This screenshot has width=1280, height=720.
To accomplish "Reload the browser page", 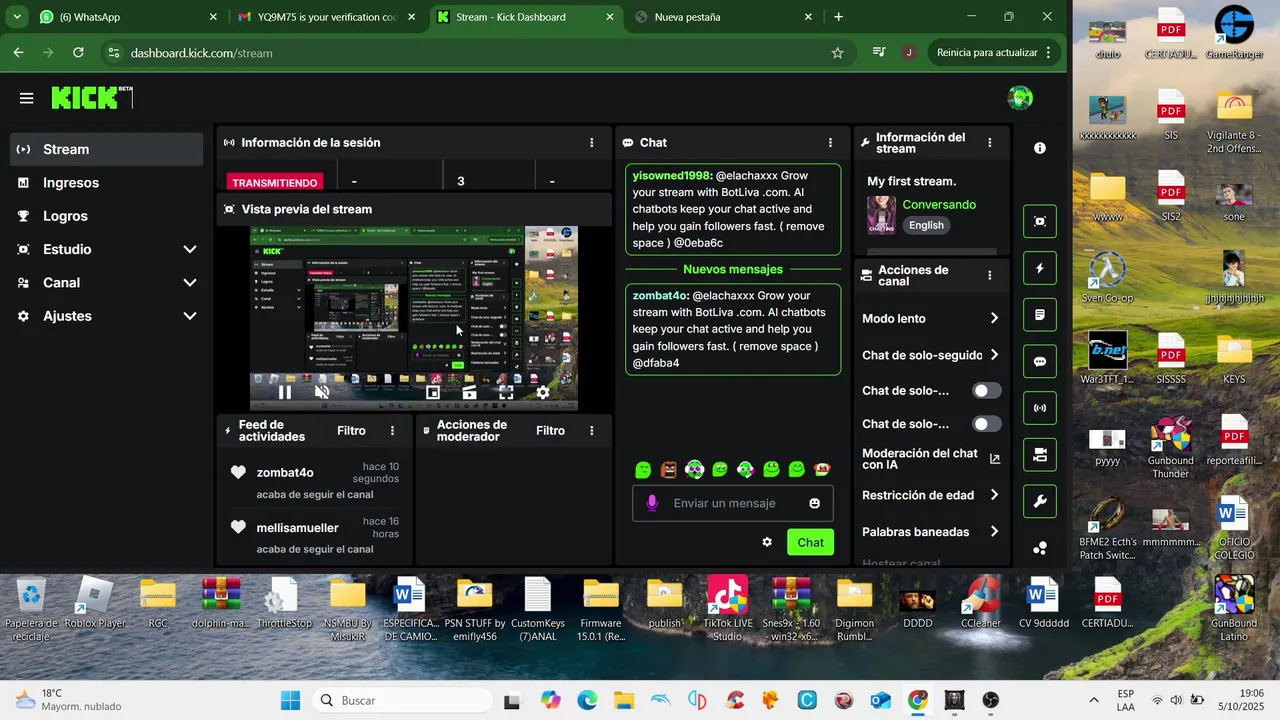I will point(78,53).
